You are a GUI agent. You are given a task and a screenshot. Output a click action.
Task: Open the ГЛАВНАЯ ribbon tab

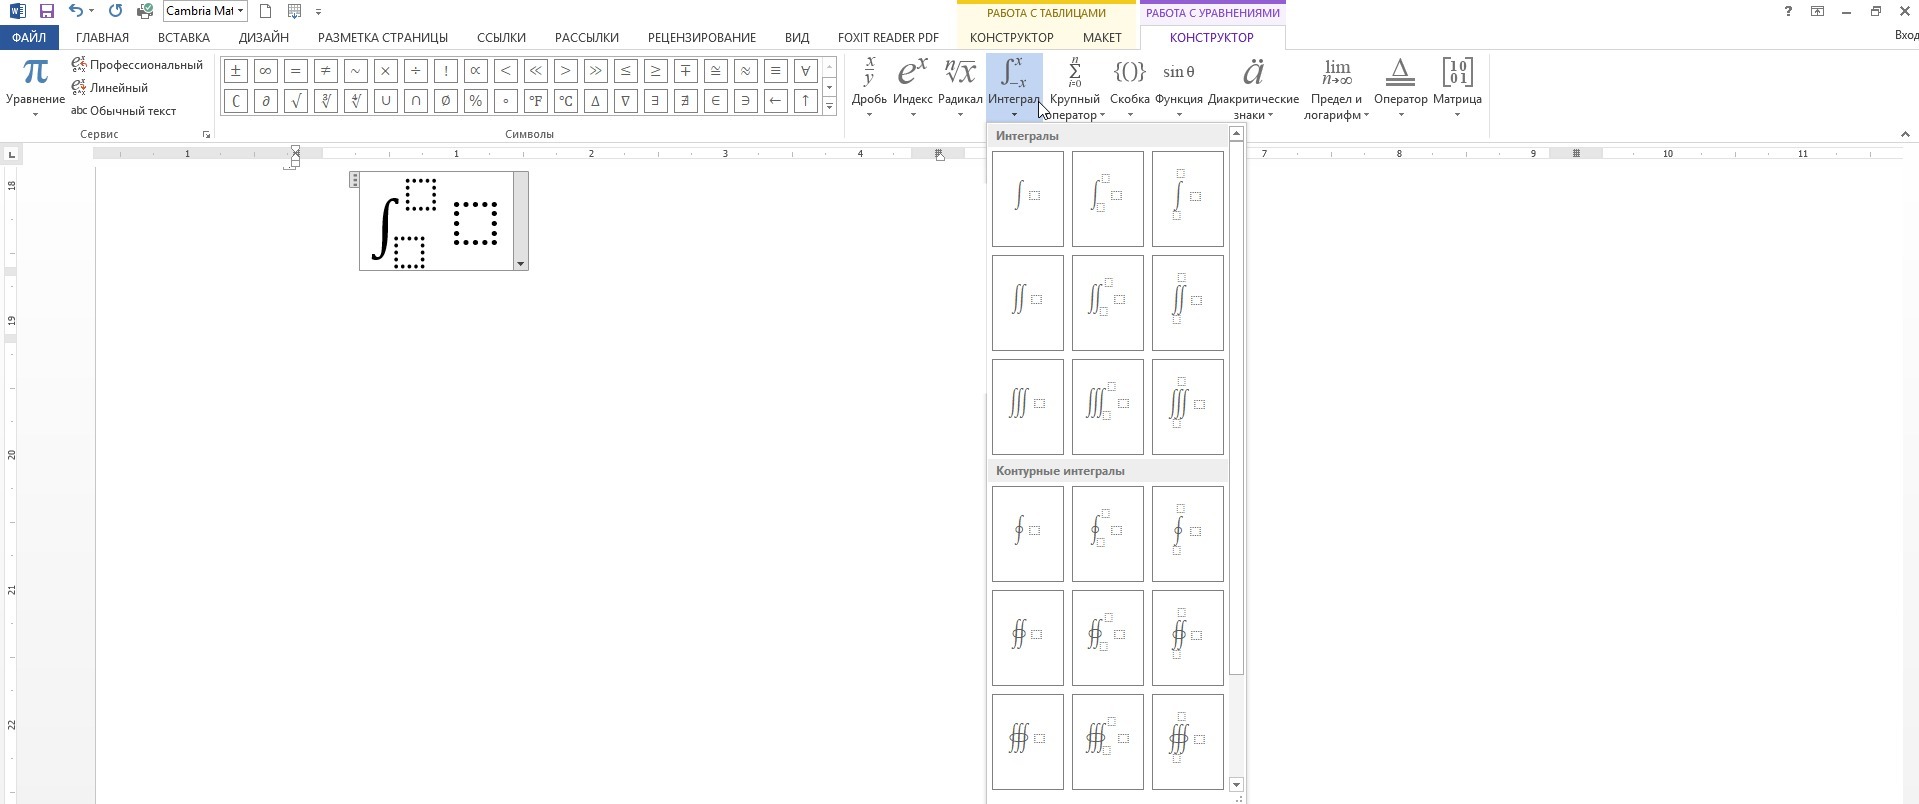coord(102,37)
